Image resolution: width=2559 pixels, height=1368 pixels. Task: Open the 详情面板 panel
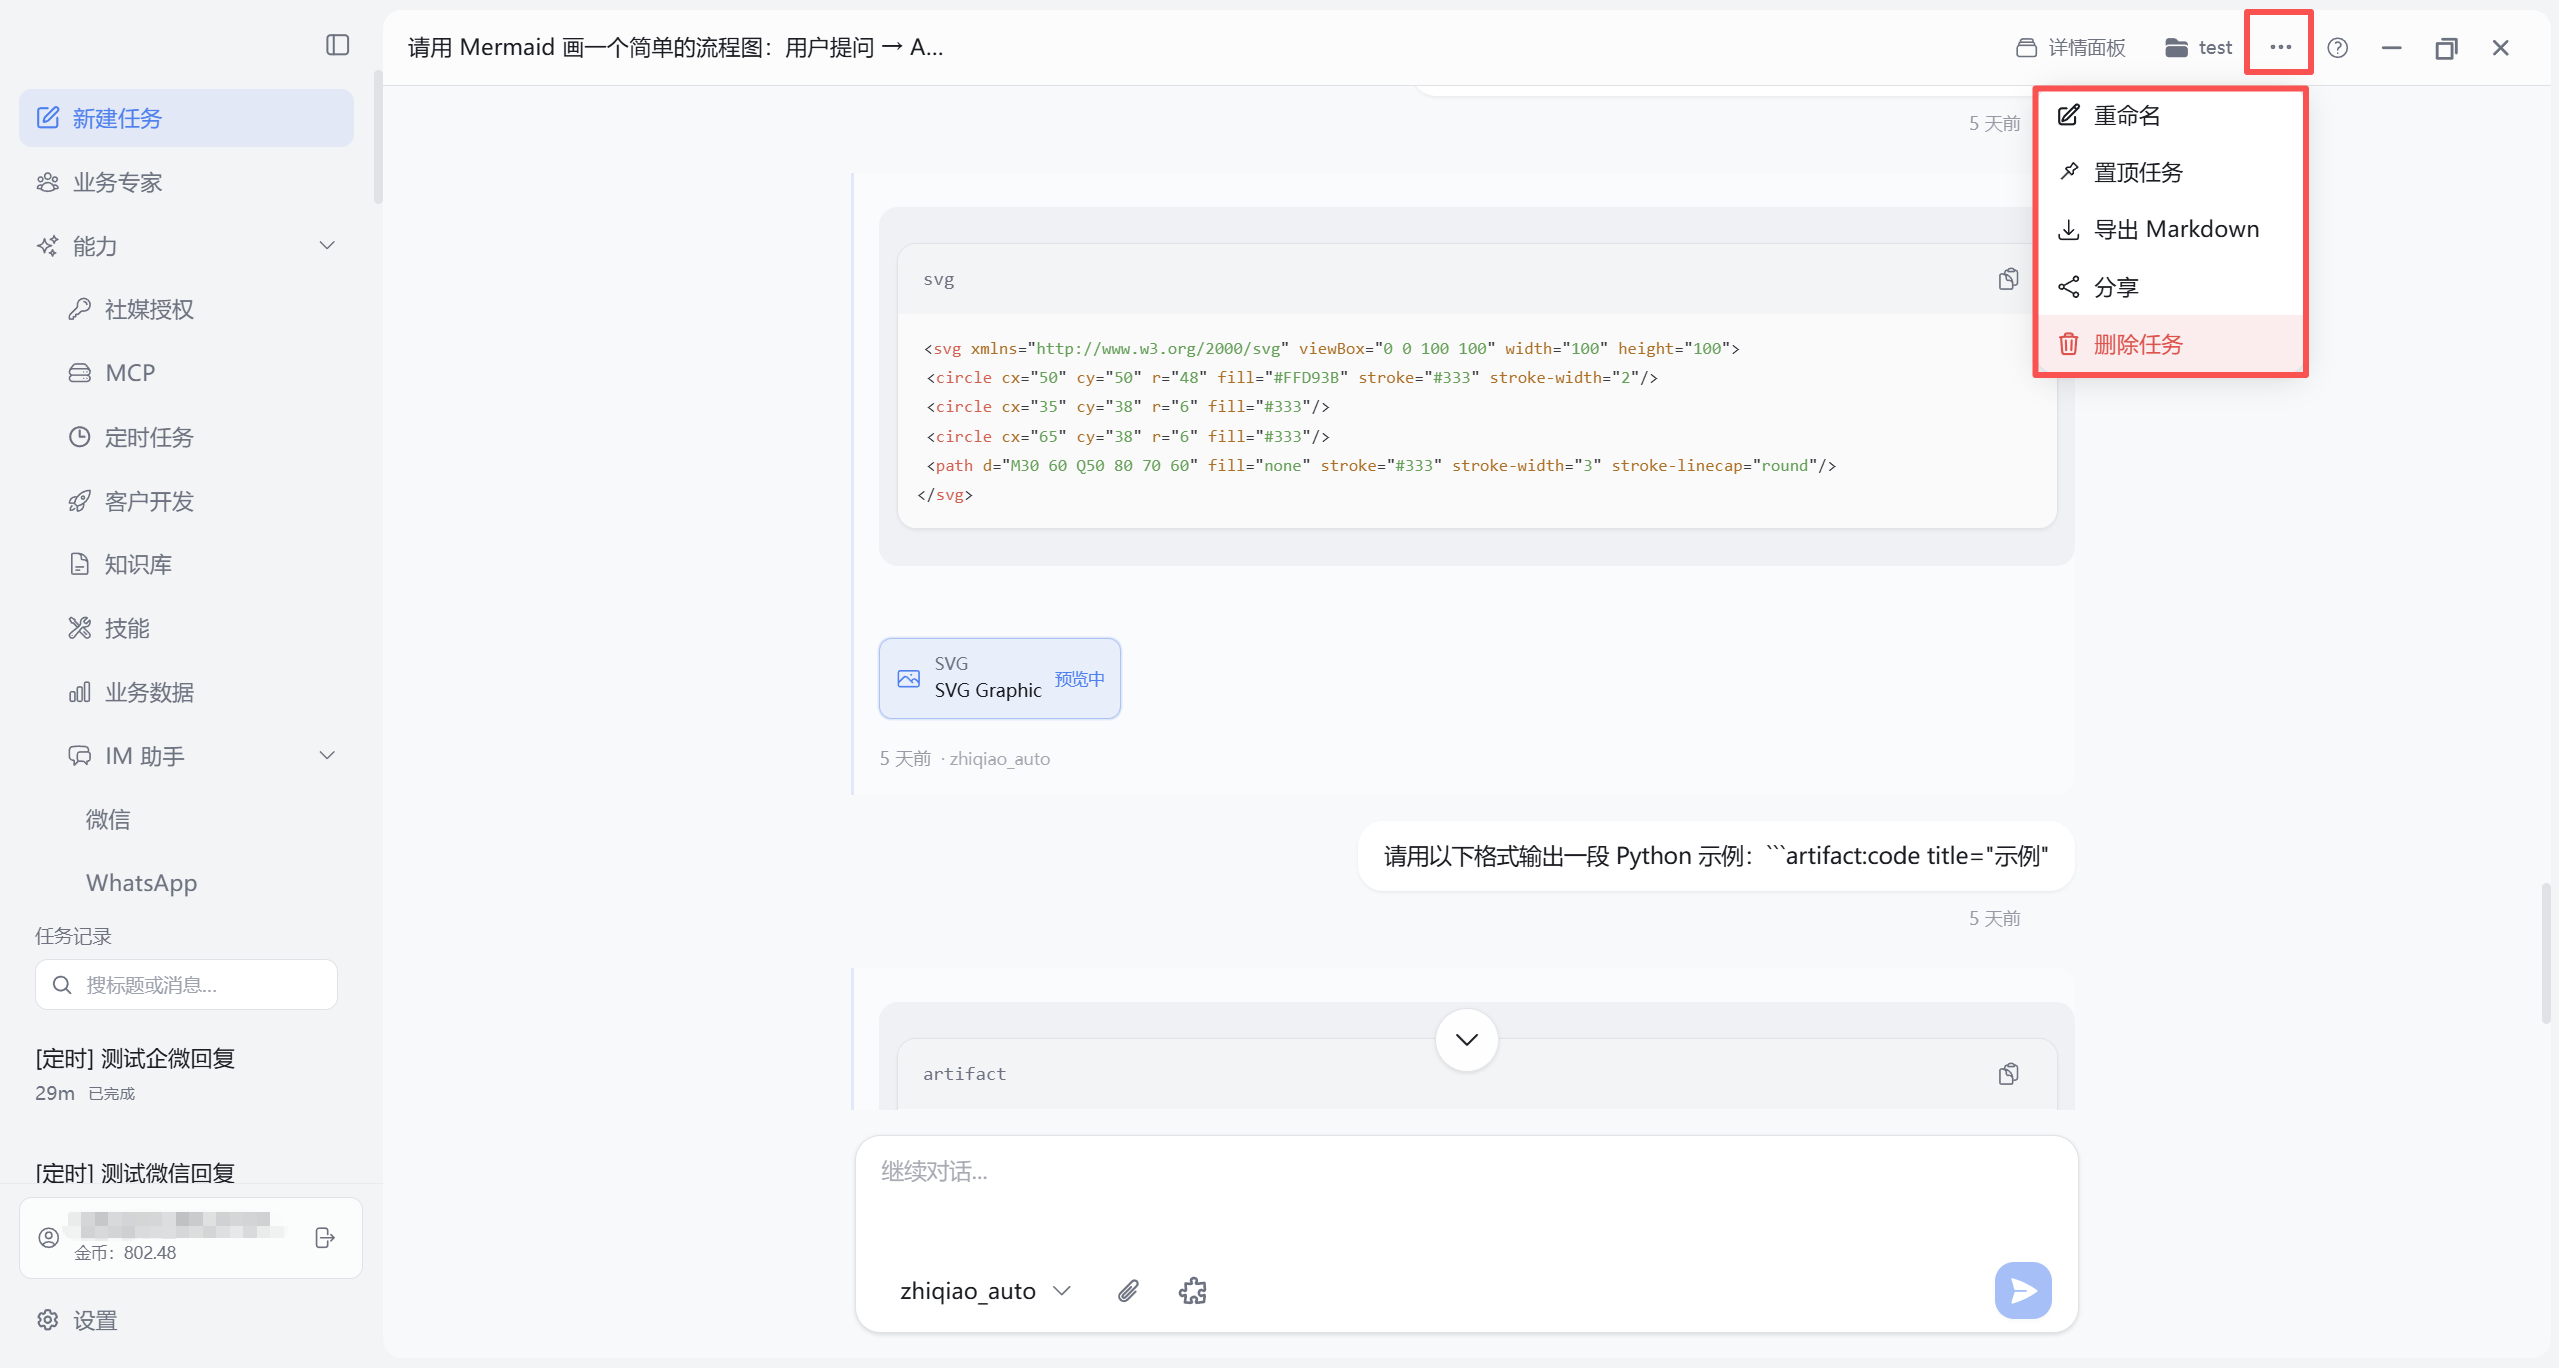pos(2071,47)
